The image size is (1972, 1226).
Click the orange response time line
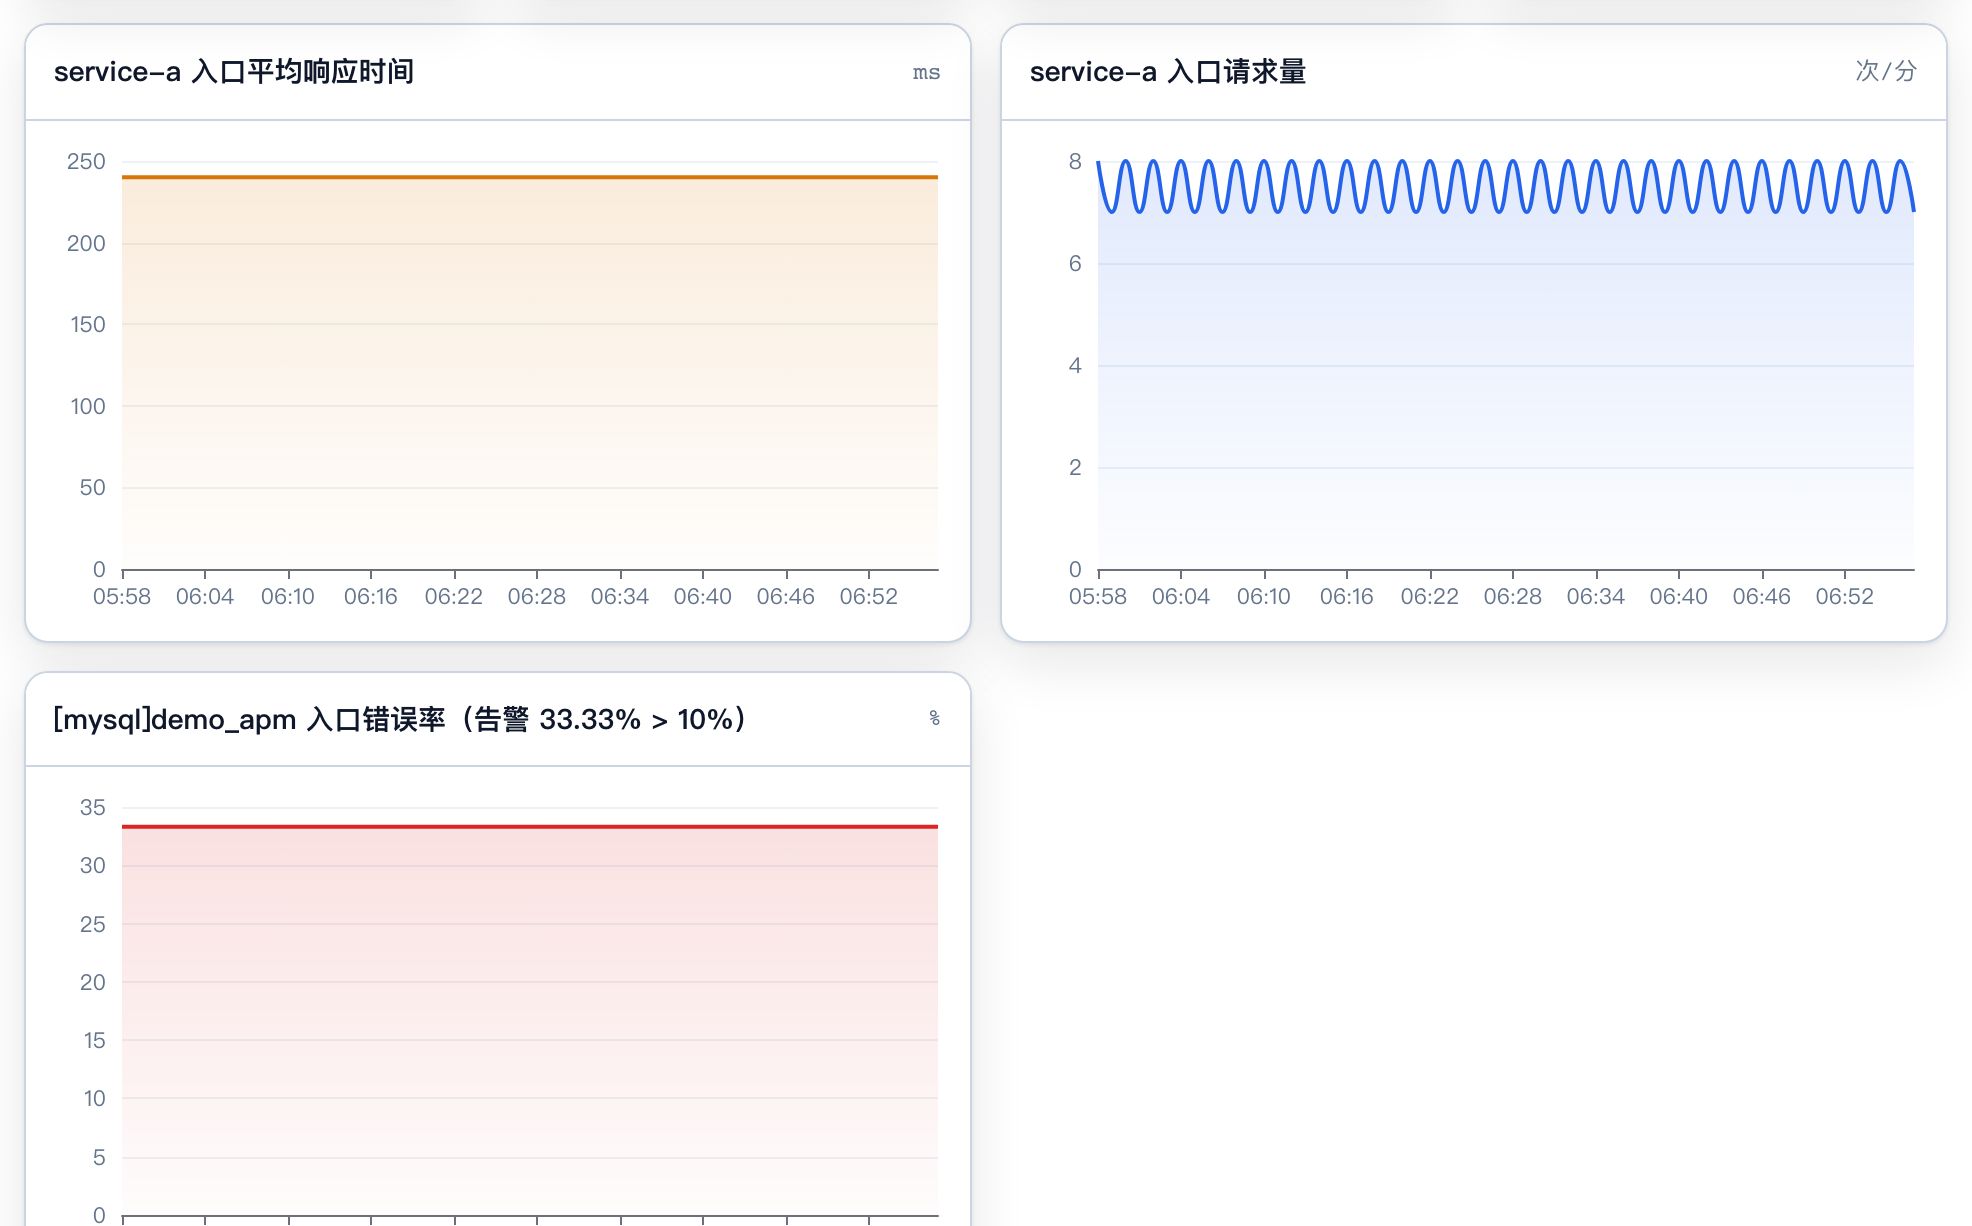coord(530,177)
